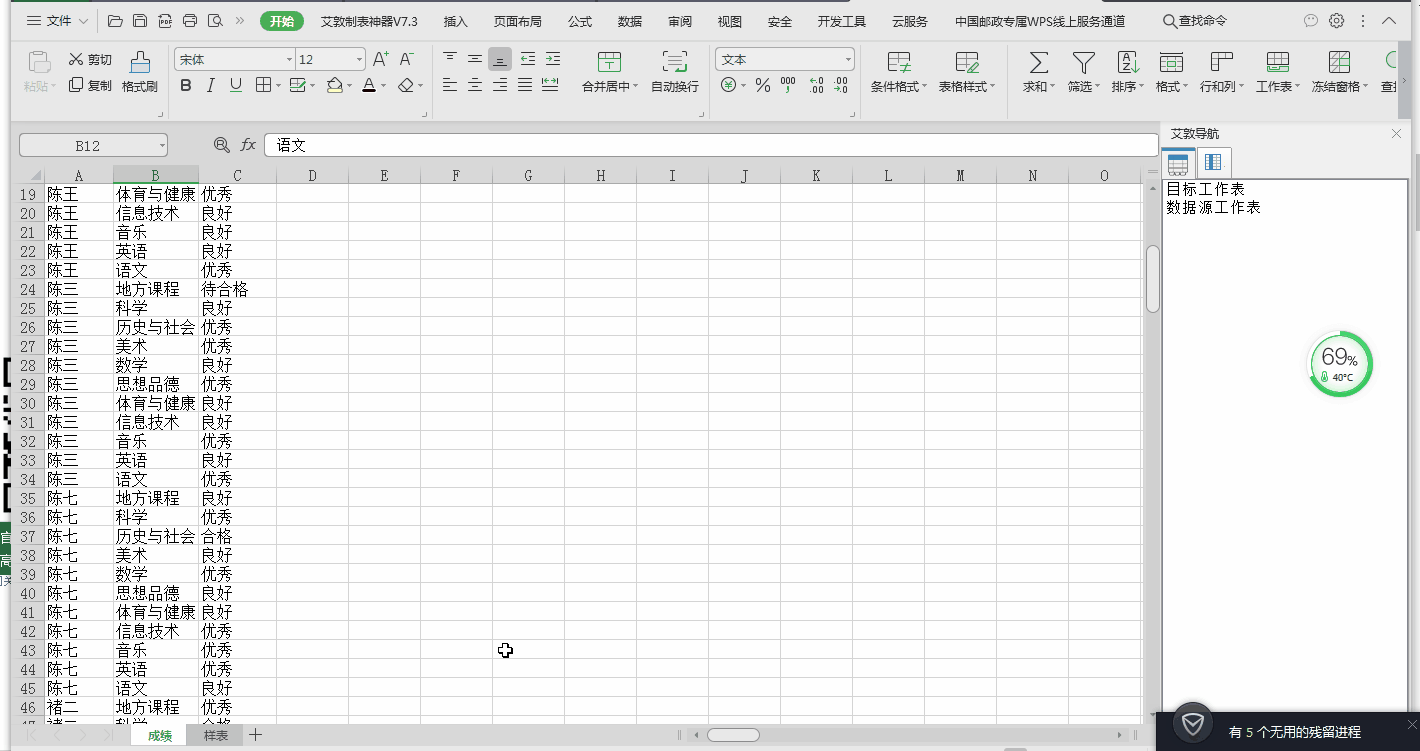Click the bottom align icon
Image resolution: width=1420 pixels, height=751 pixels.
(x=500, y=59)
